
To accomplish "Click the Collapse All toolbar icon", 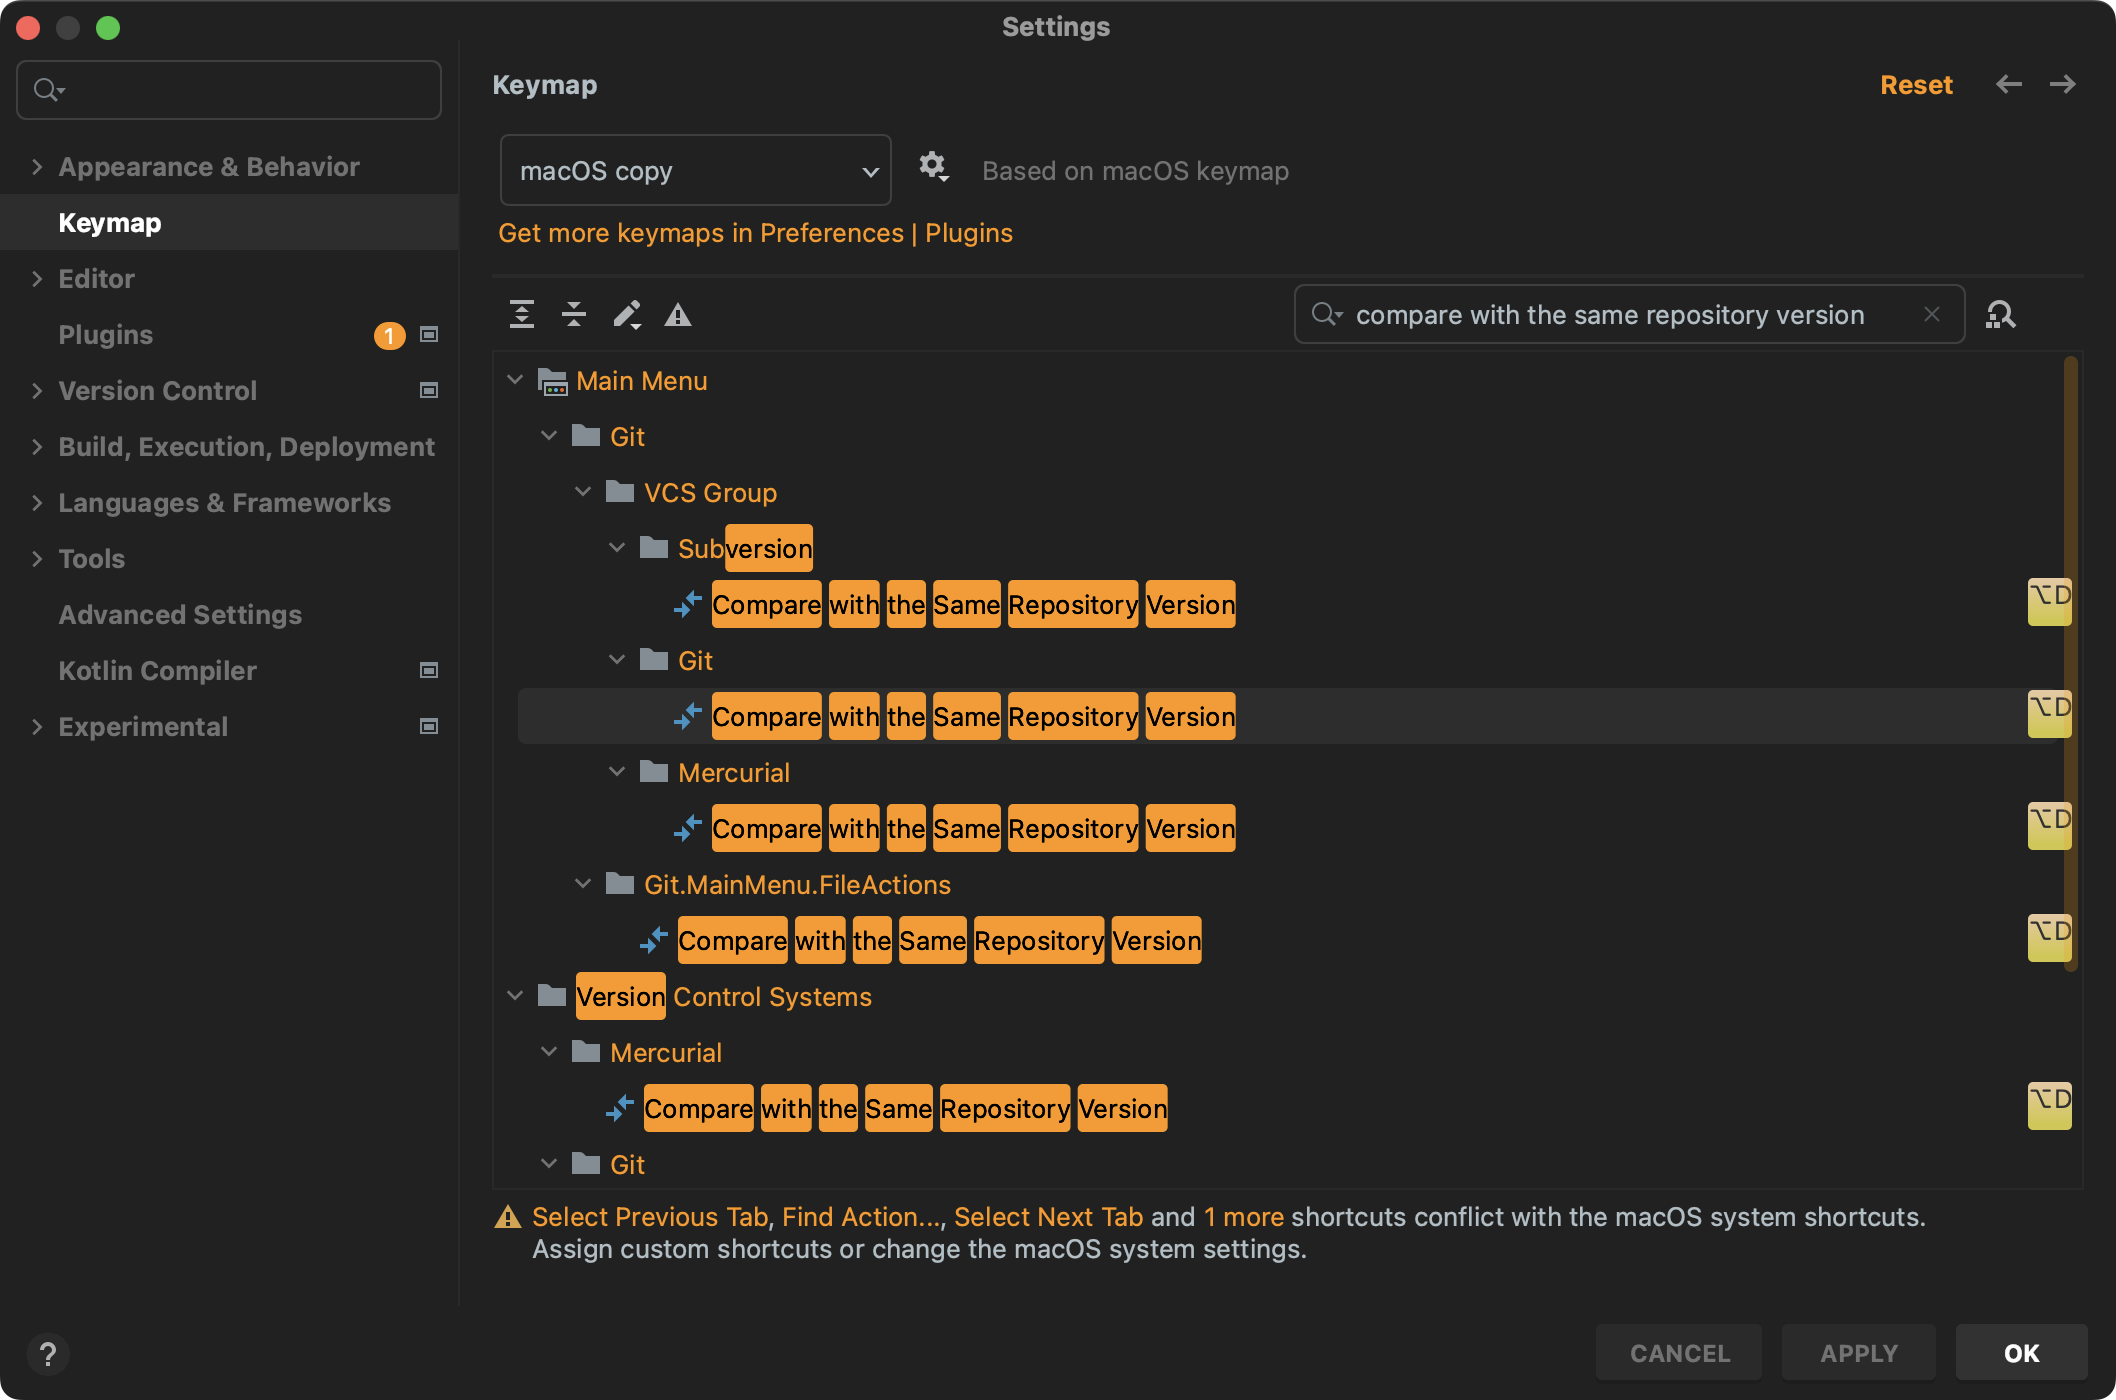I will point(574,315).
